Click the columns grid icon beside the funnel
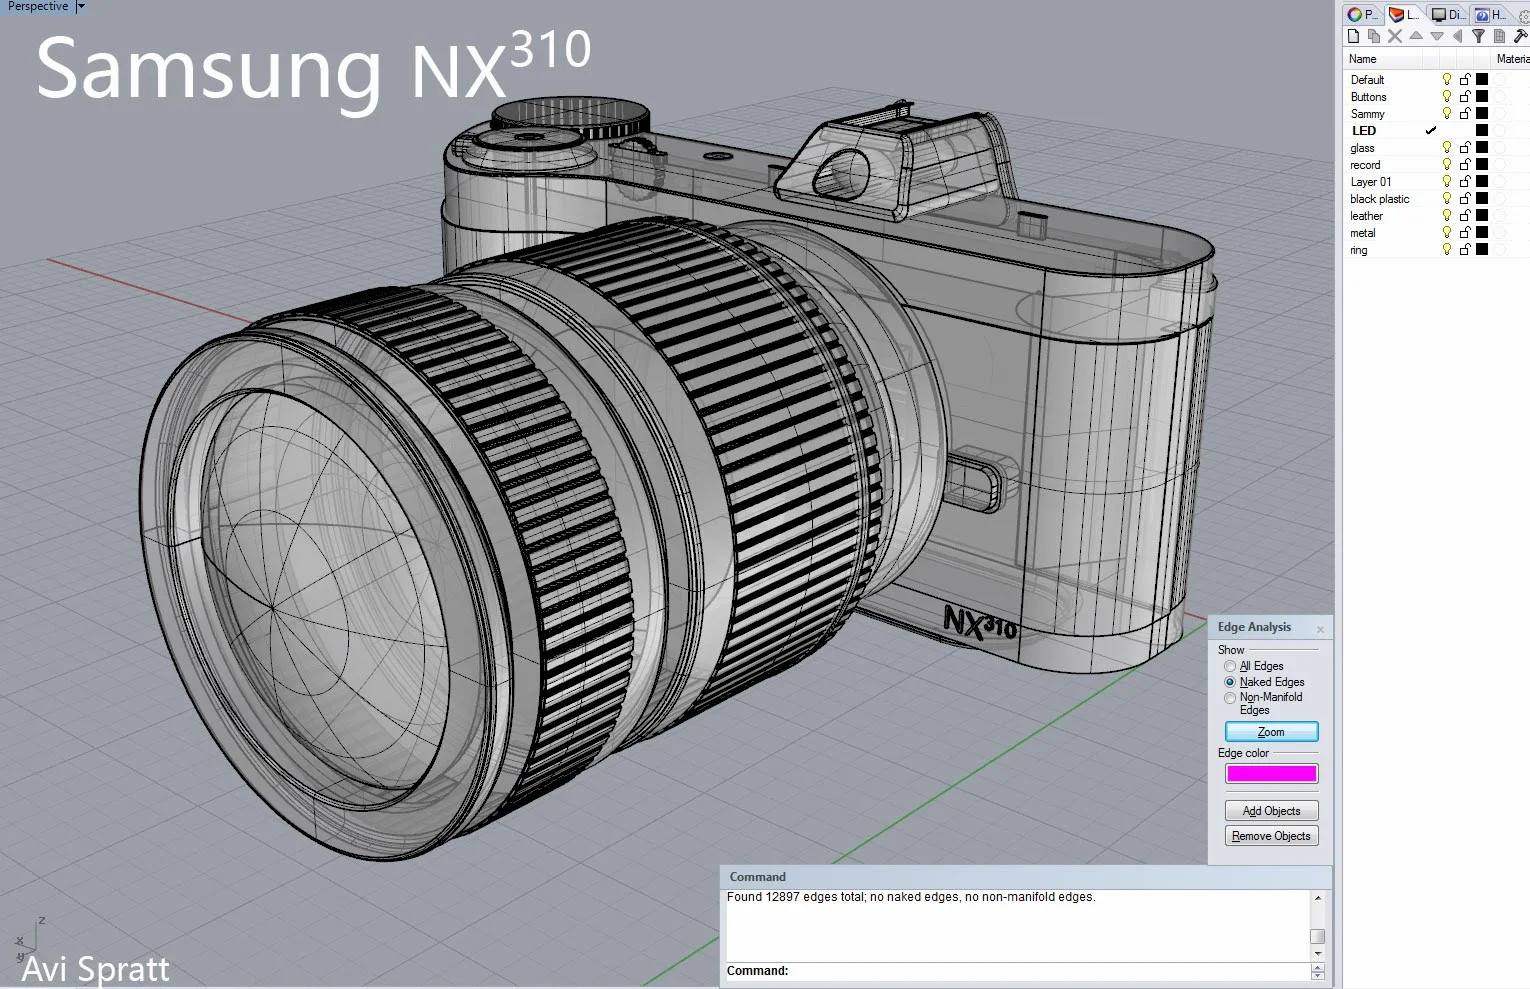This screenshot has height=989, width=1530. 1499,36
